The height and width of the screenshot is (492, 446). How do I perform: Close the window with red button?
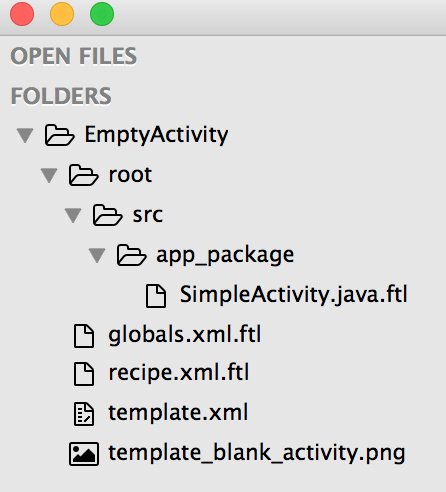pyautogui.click(x=22, y=14)
